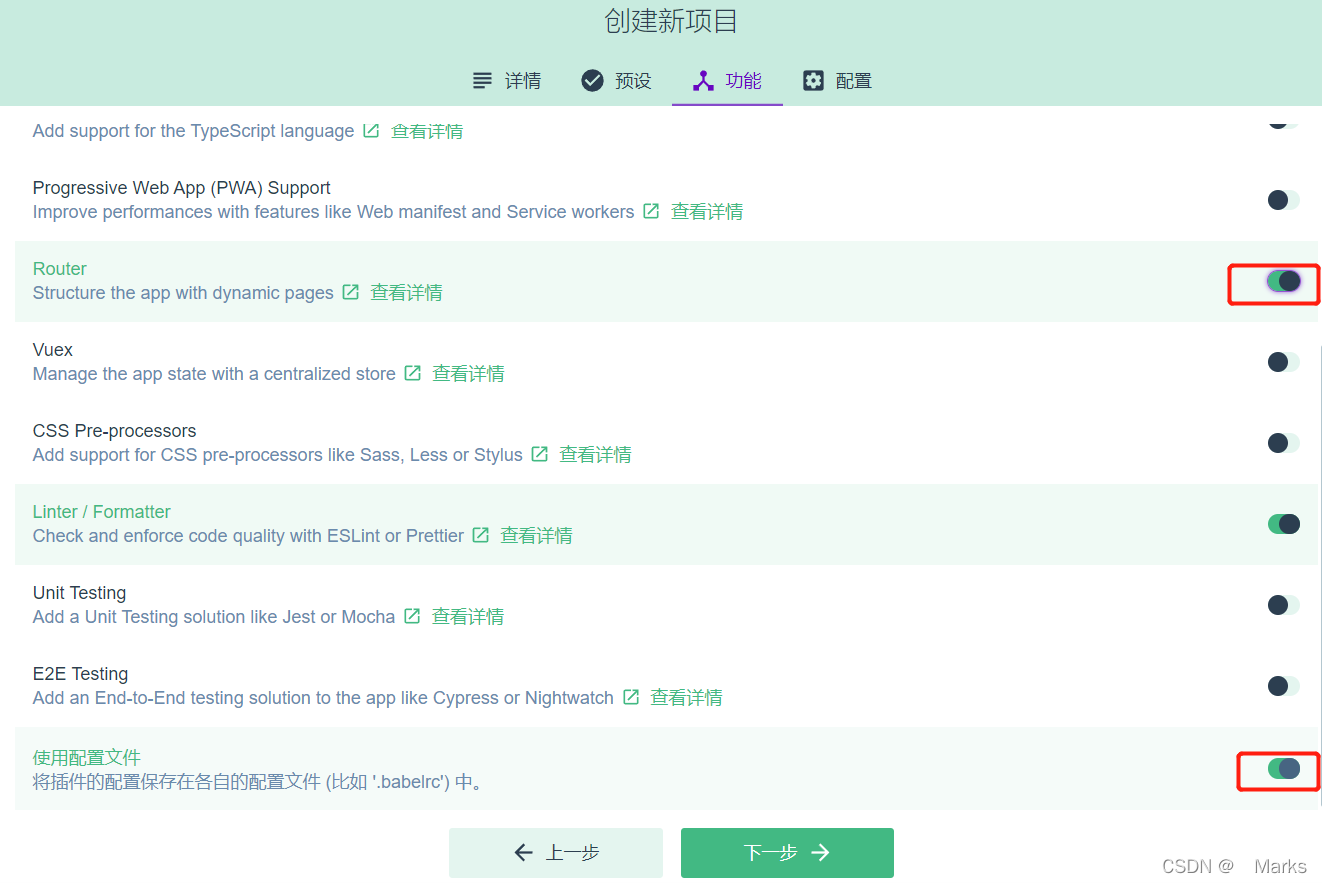The image size is (1322, 883).
Task: Click the 将插件的配置保存 description text
Action: [x=260, y=782]
